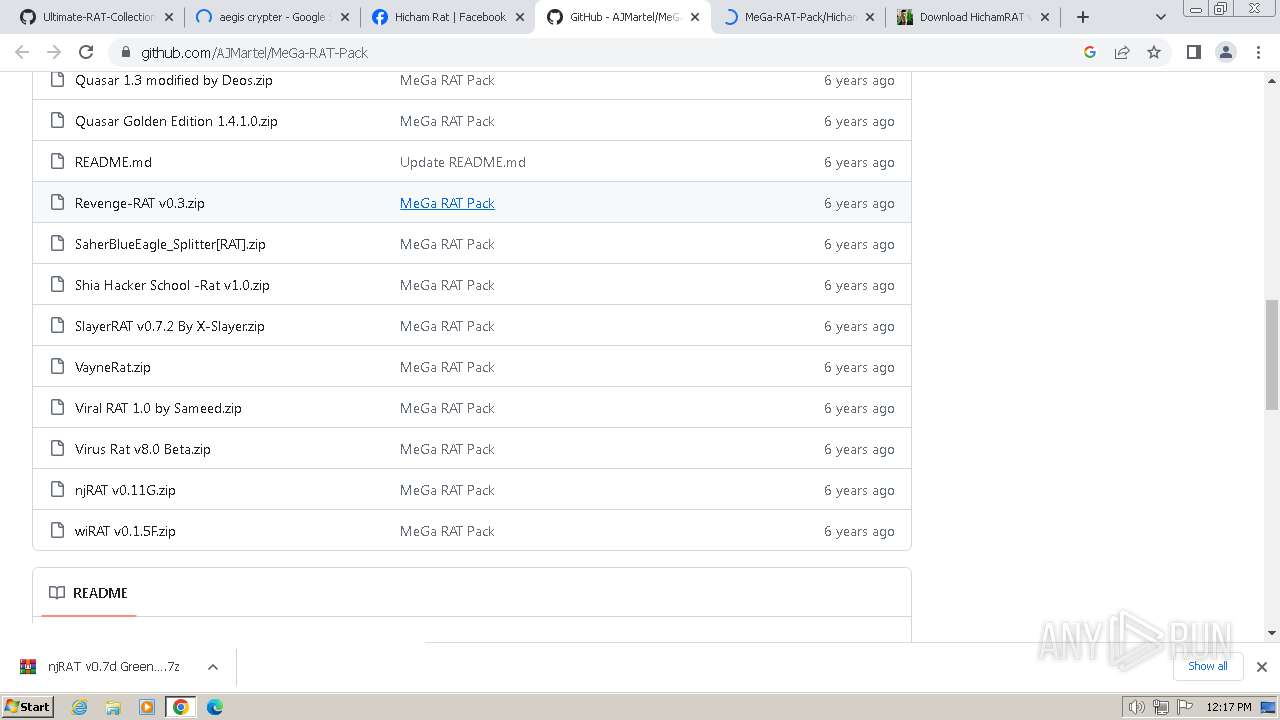Click the Action Center flag icon

click(x=1184, y=707)
